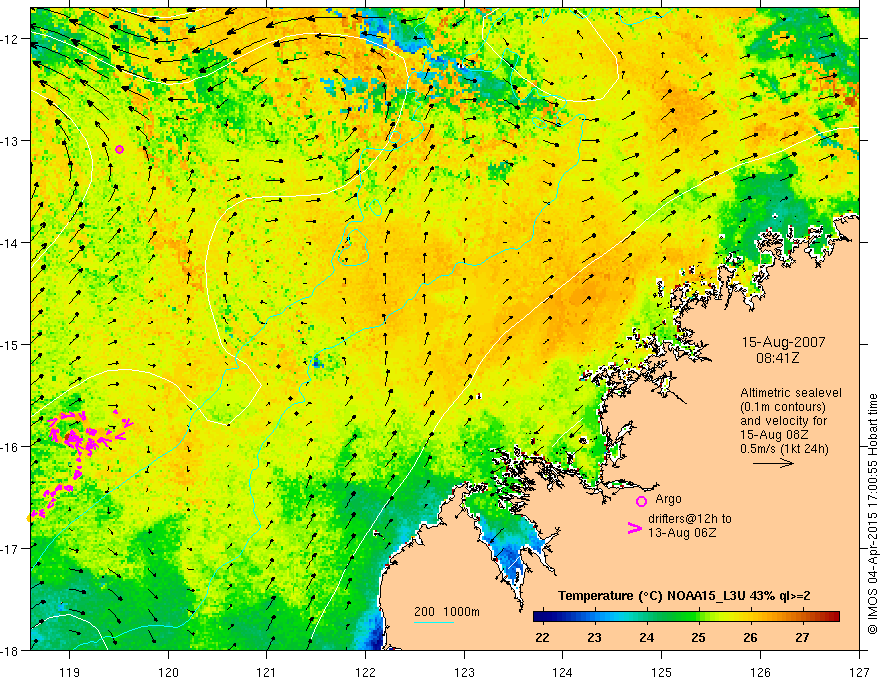Click the latitude axis label -12
Viewport: 880px width, 680px height.
pyautogui.click(x=11, y=39)
